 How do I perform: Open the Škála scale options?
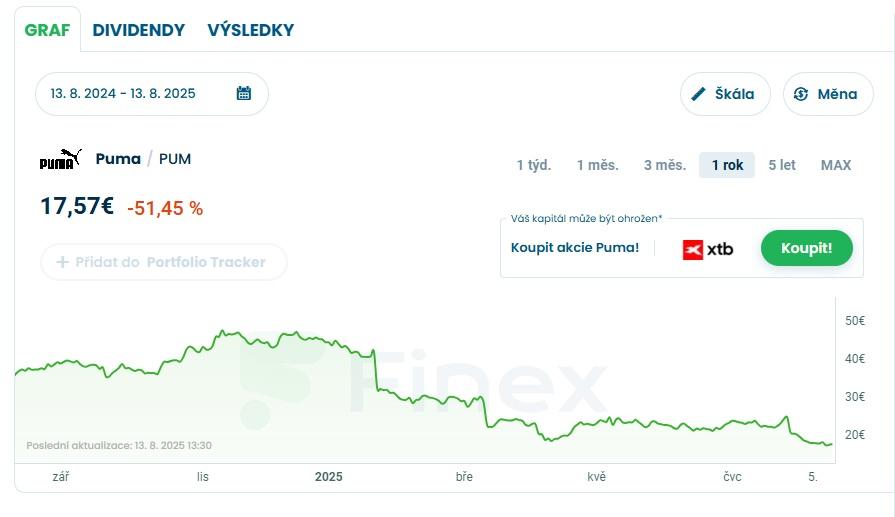point(725,94)
